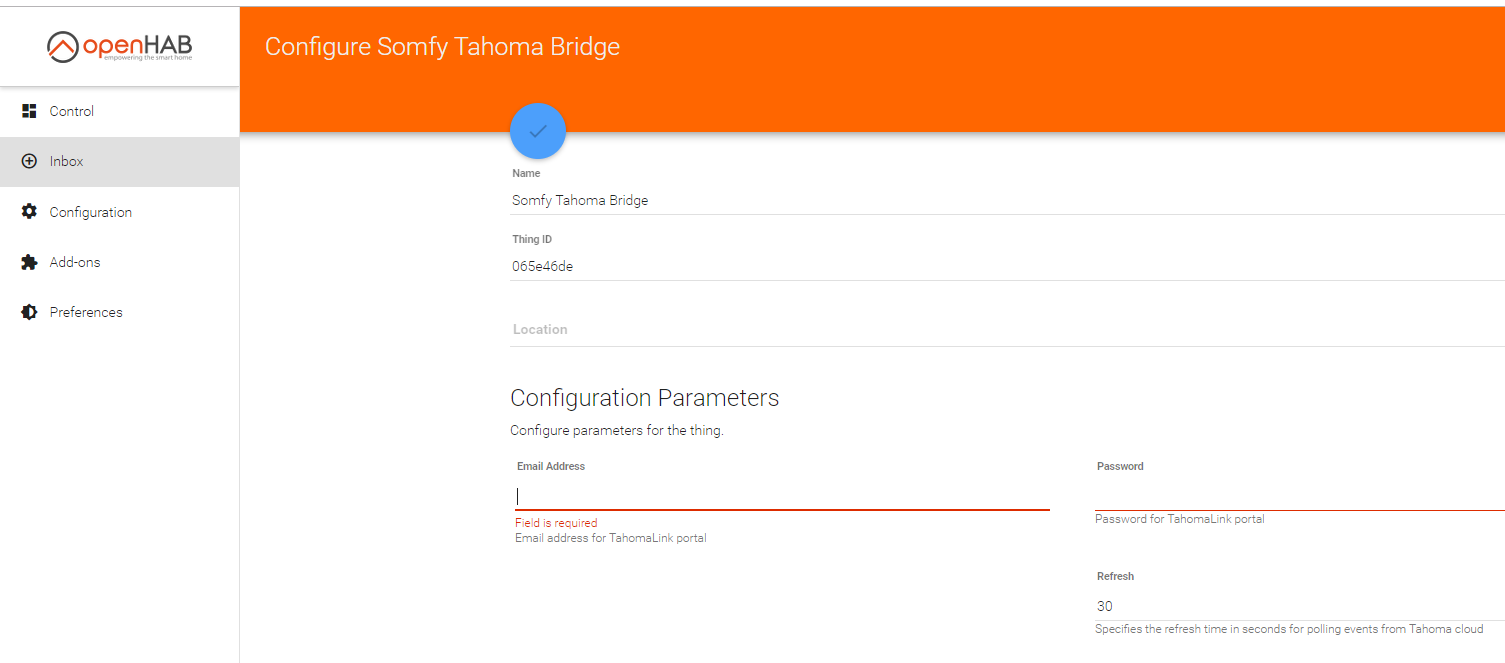Screen dimensions: 1505x663
Task: Click the openHAB logo
Action: pos(120,46)
